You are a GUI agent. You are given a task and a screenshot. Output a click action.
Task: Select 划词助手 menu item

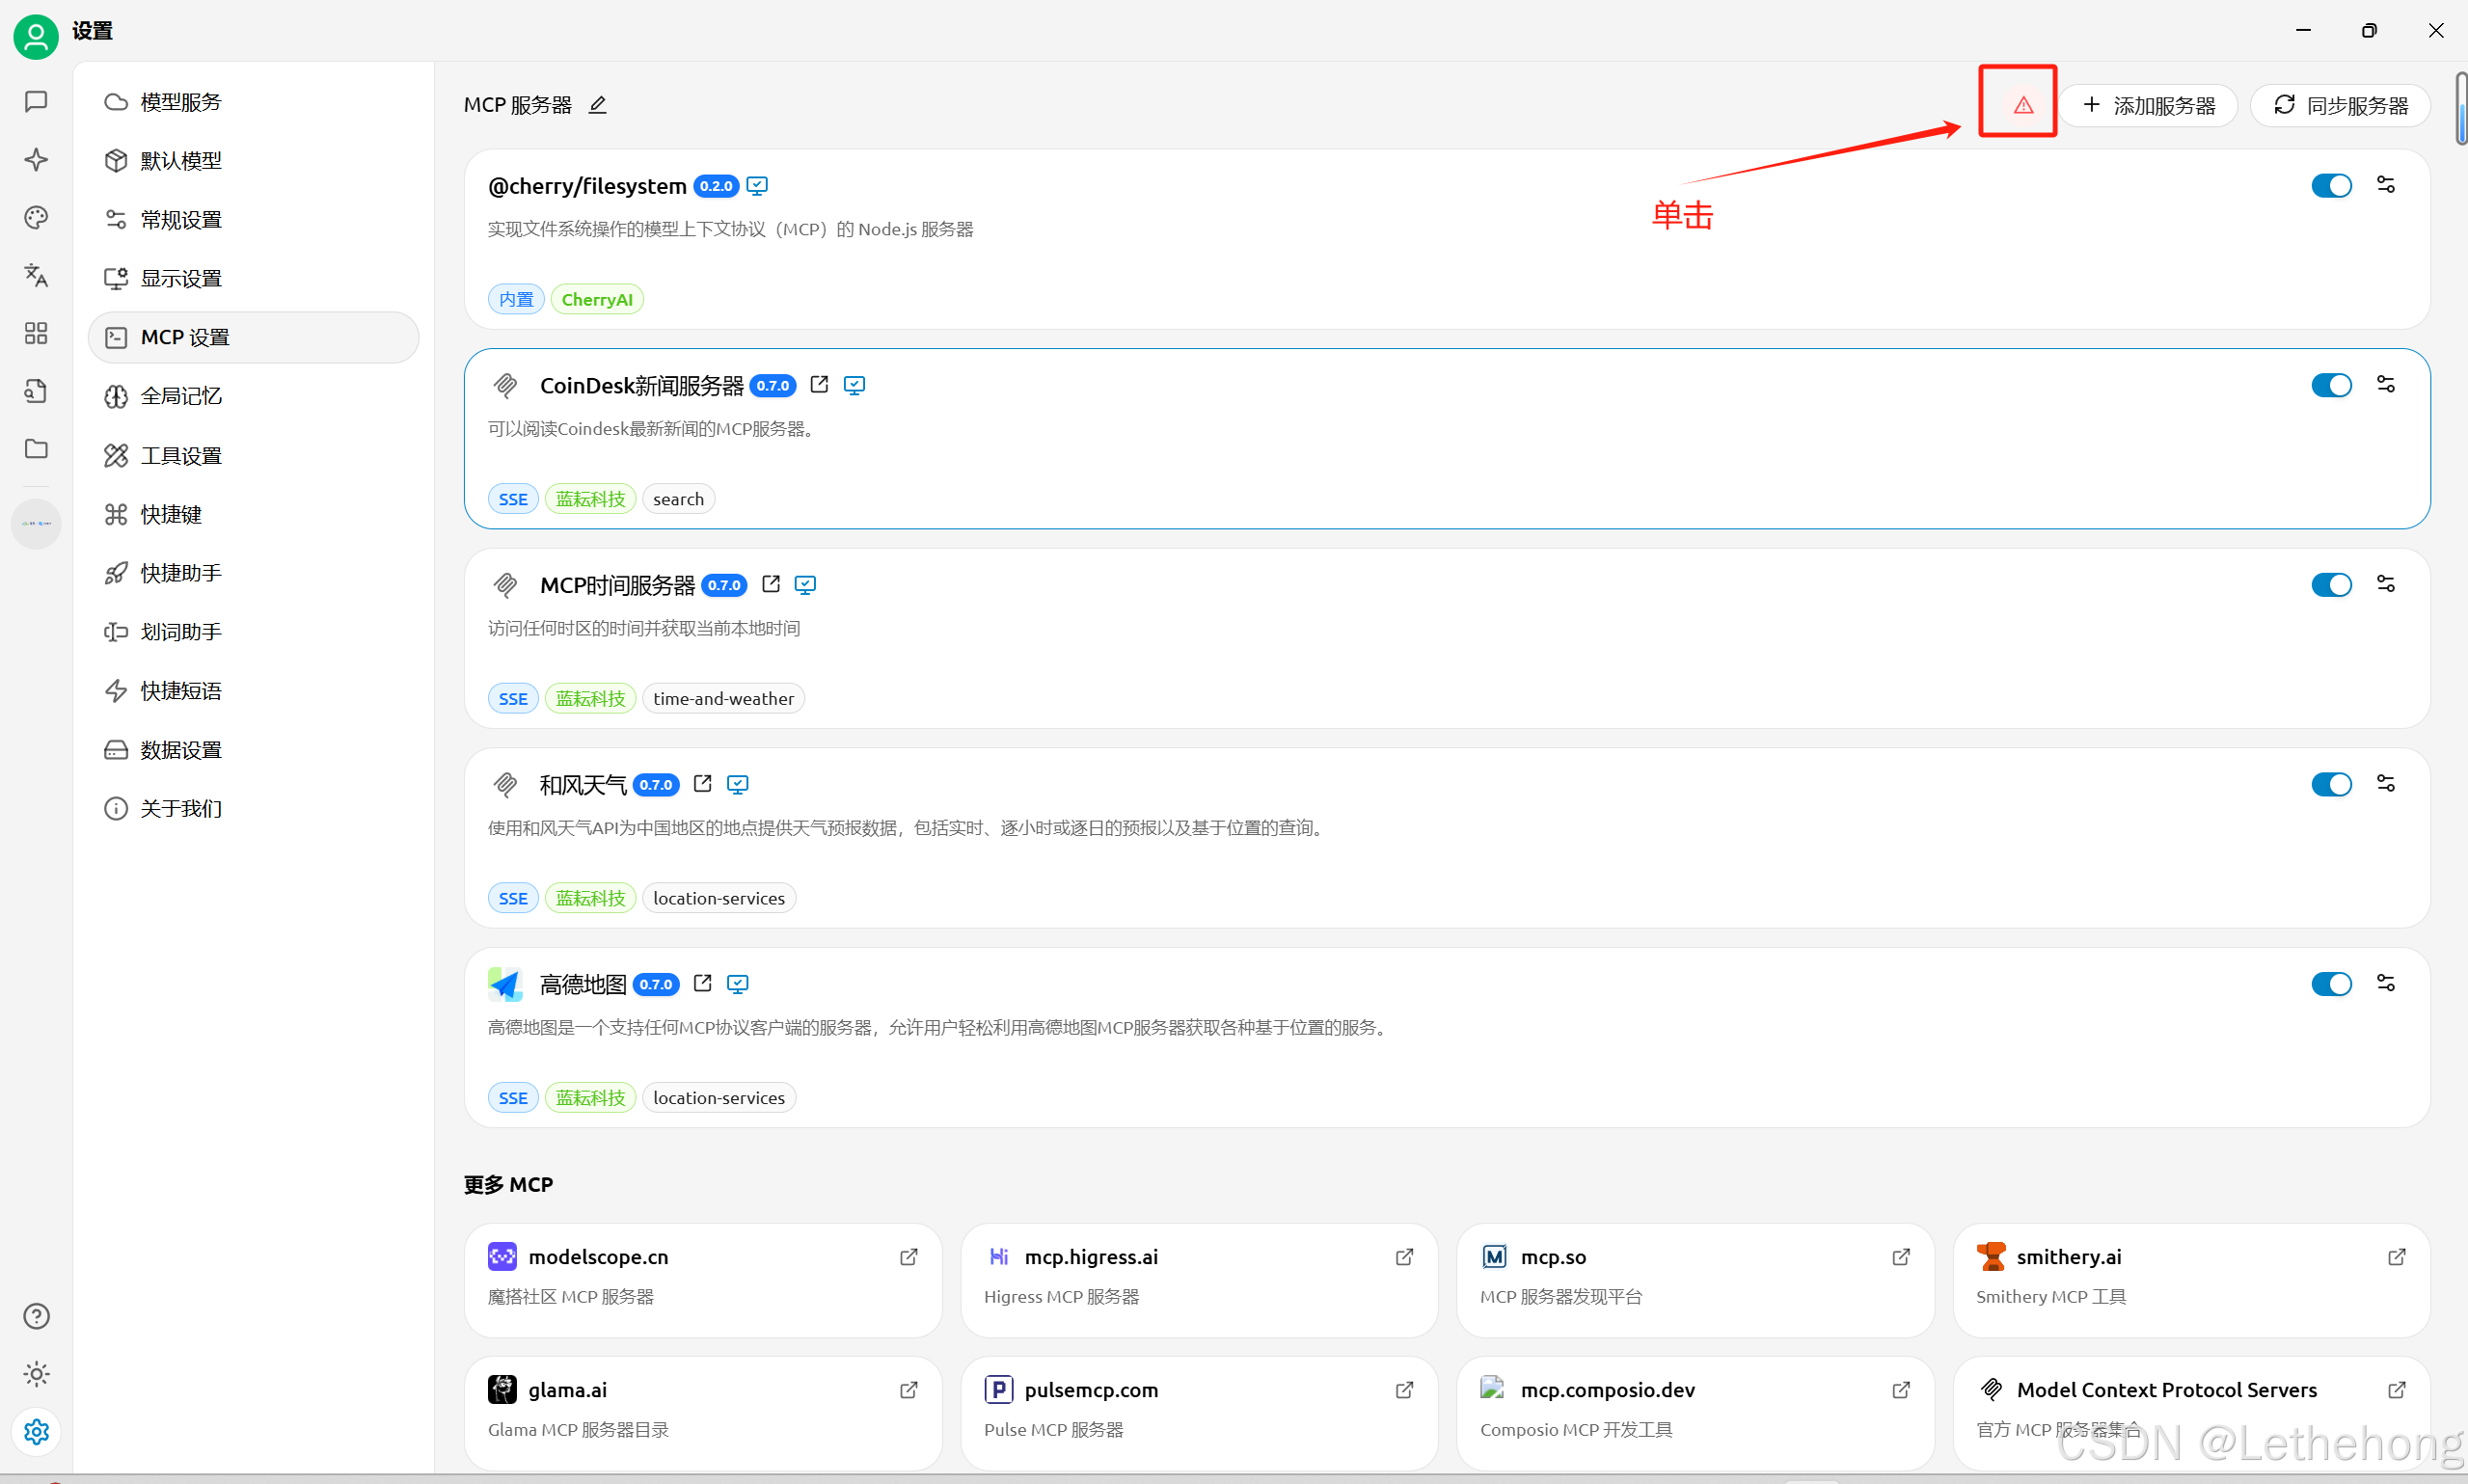click(x=253, y=632)
